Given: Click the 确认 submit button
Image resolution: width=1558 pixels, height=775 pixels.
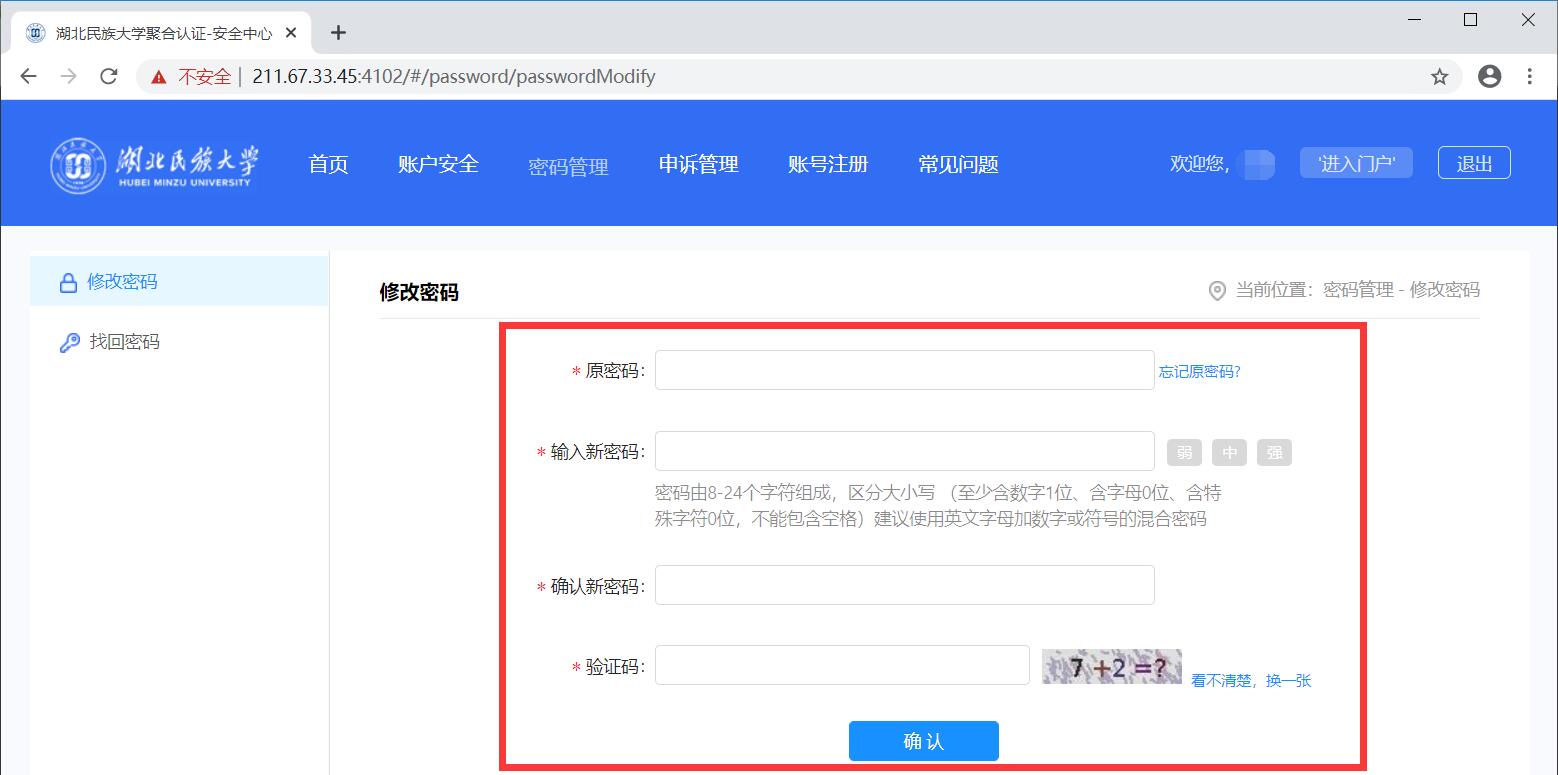Looking at the screenshot, I should [923, 741].
